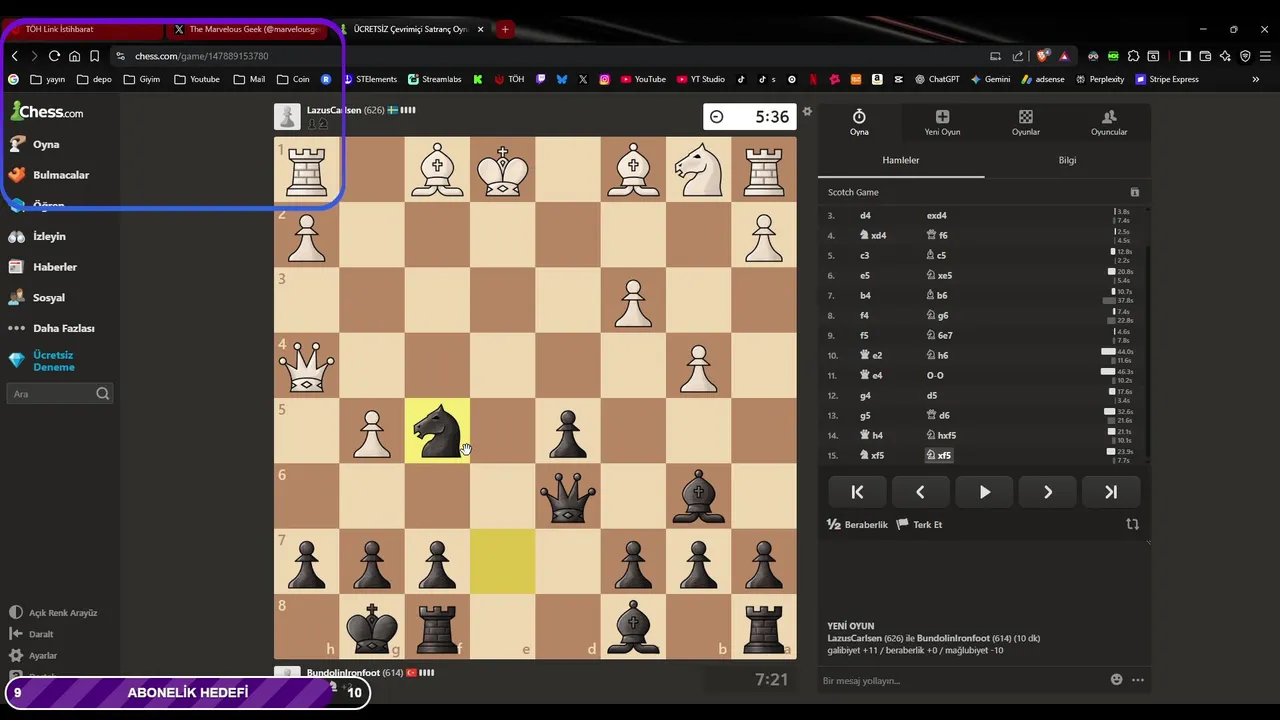The height and width of the screenshot is (720, 1280).
Task: Open the ChatGPT bookmark
Action: pos(937,79)
